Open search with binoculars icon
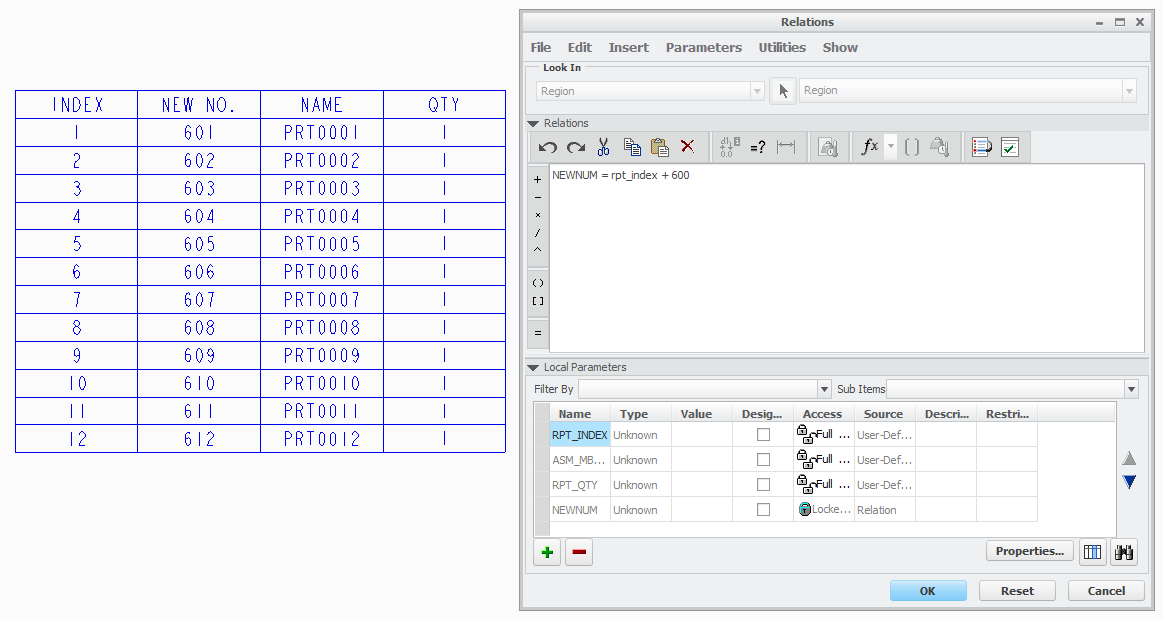The width and height of the screenshot is (1163, 620). [x=1124, y=552]
